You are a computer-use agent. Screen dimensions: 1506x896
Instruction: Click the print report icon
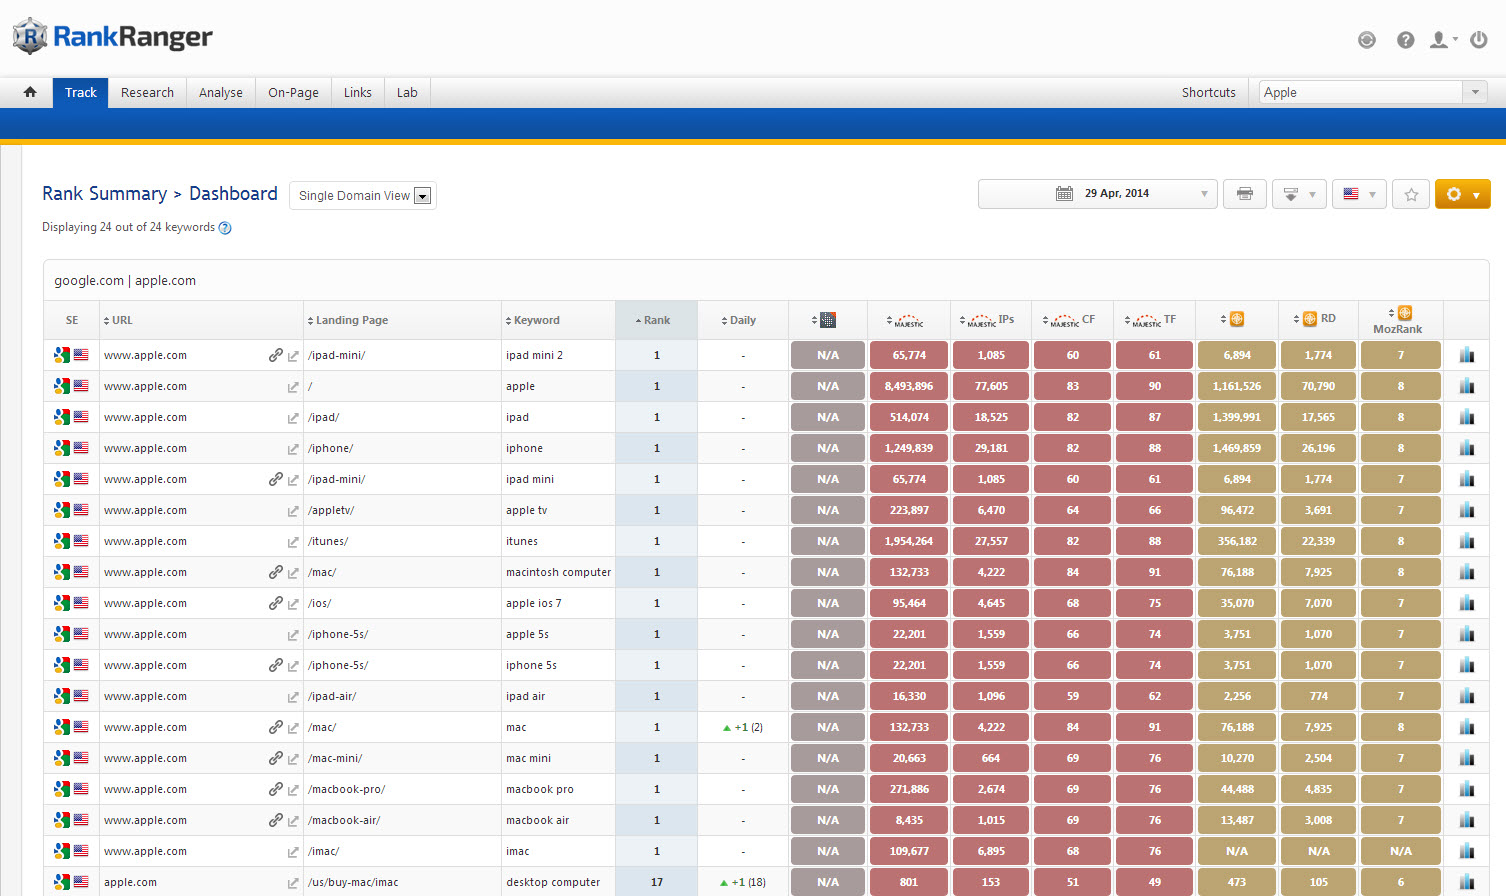1244,194
